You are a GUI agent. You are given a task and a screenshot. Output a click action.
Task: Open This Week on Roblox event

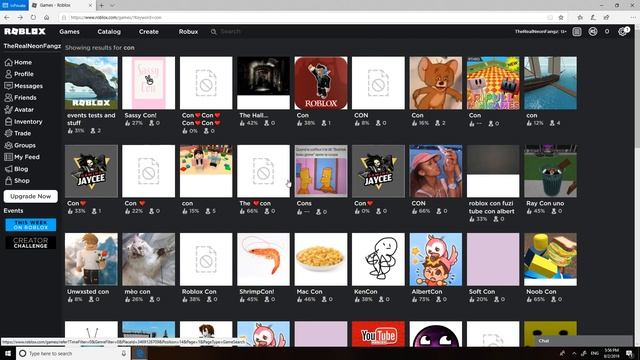31,225
